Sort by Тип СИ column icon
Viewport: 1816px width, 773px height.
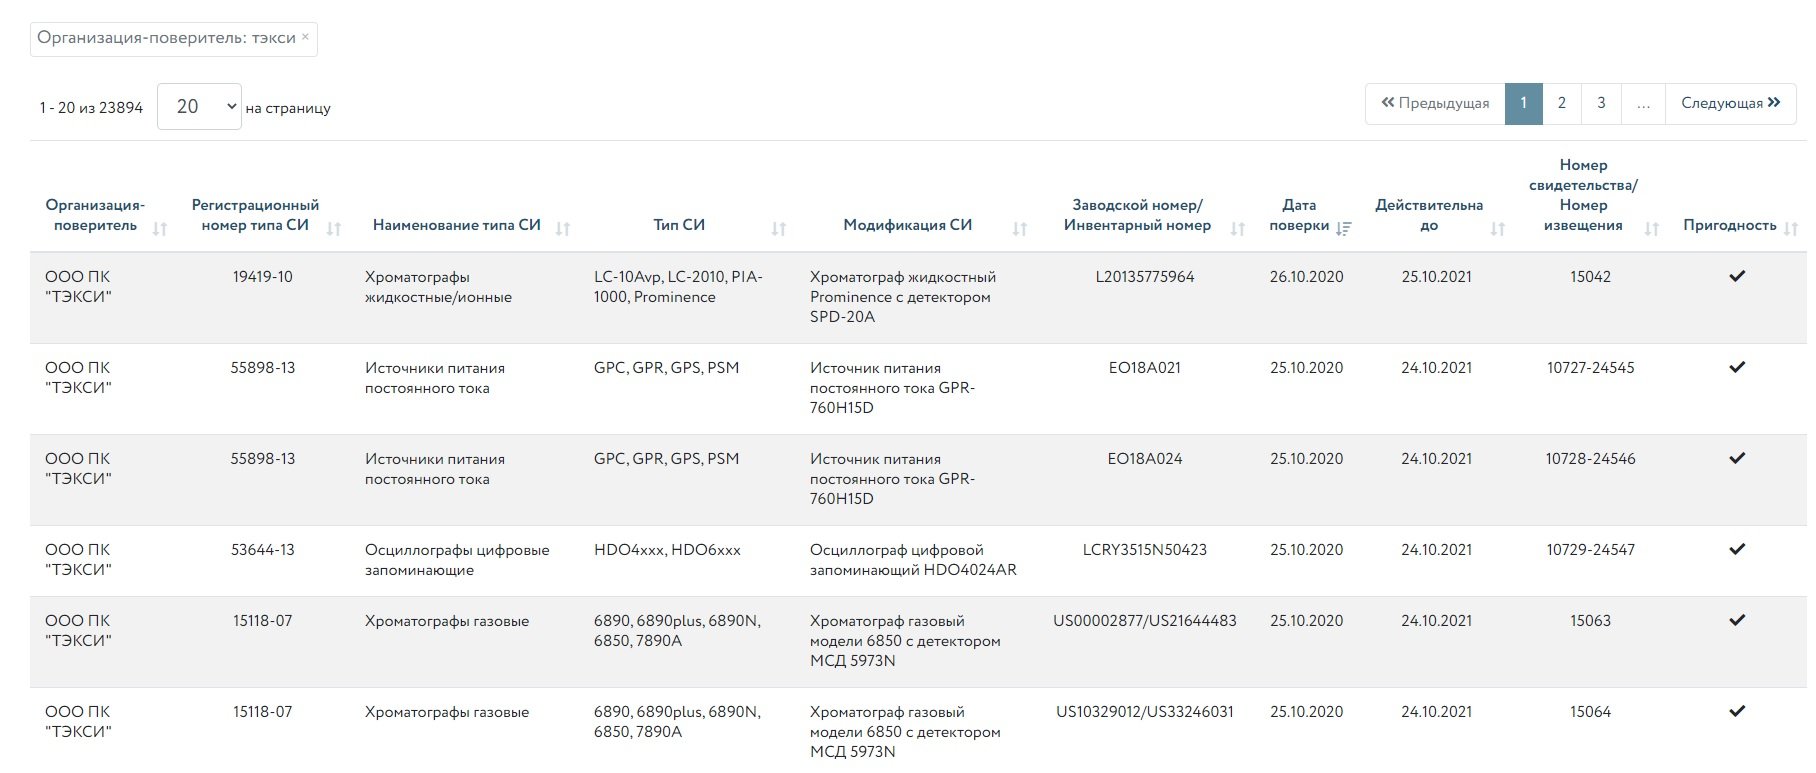point(779,229)
